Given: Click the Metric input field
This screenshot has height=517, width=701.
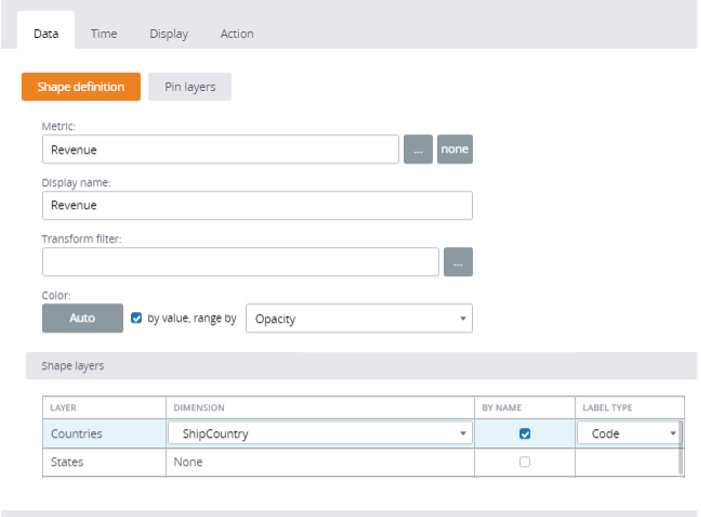Looking at the screenshot, I should [x=220, y=149].
